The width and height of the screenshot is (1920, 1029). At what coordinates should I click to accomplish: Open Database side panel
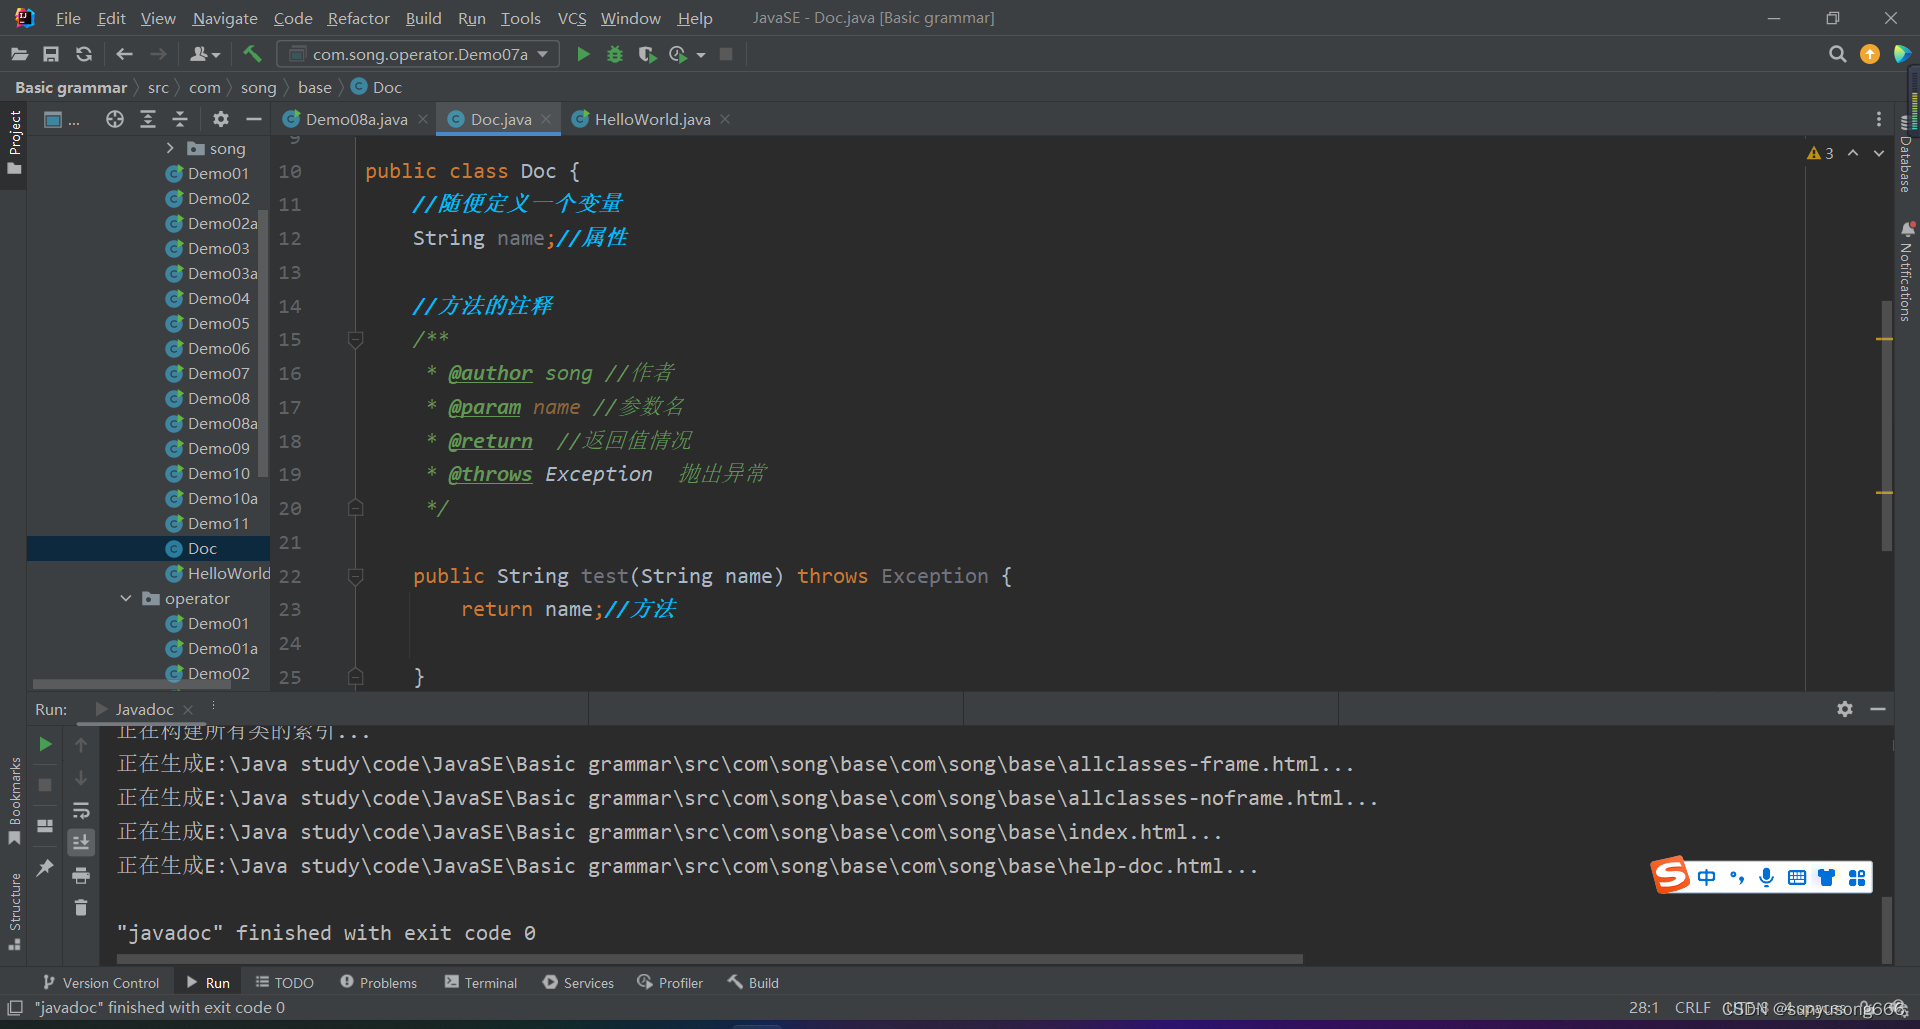(x=1905, y=155)
